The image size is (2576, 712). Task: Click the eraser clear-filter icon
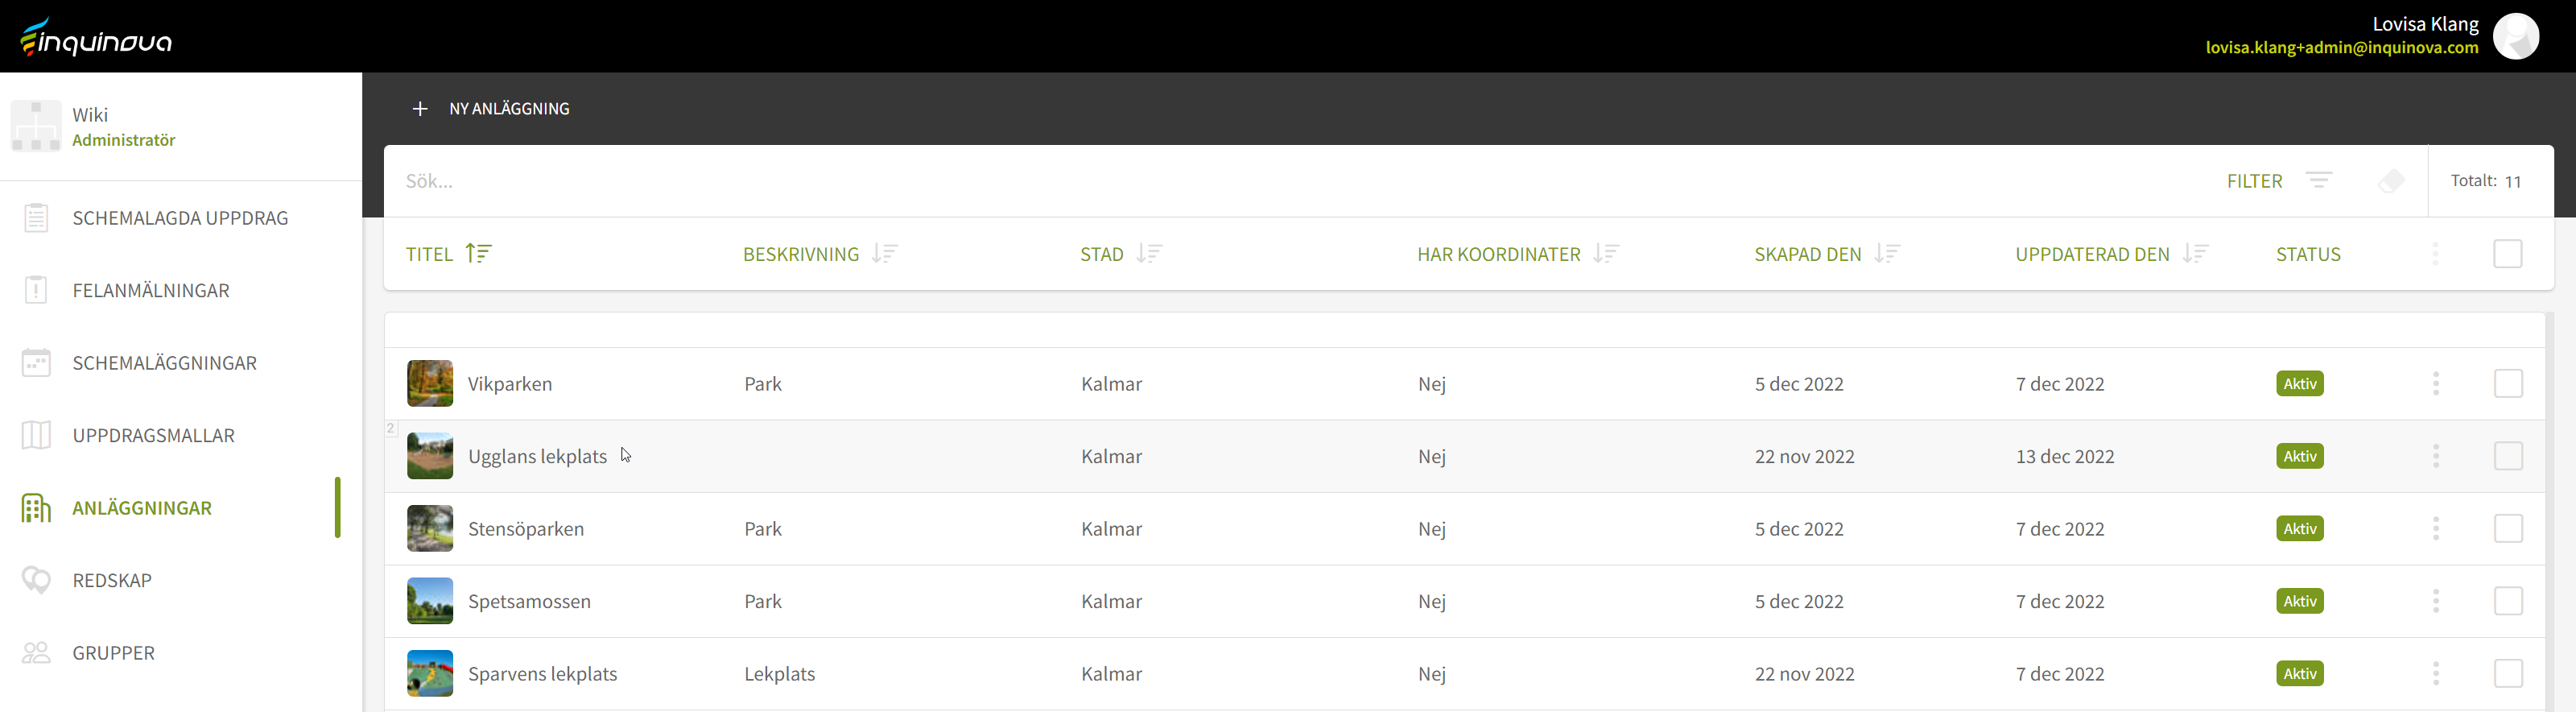(2391, 180)
